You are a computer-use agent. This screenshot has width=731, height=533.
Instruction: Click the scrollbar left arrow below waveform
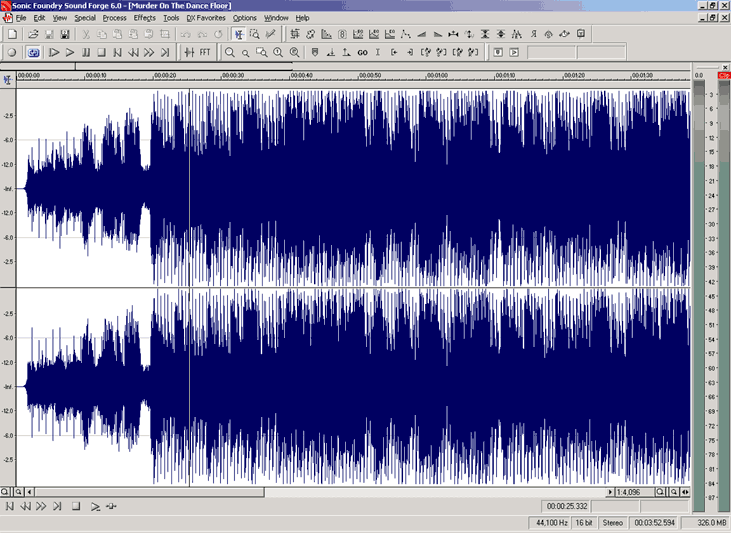(x=29, y=492)
